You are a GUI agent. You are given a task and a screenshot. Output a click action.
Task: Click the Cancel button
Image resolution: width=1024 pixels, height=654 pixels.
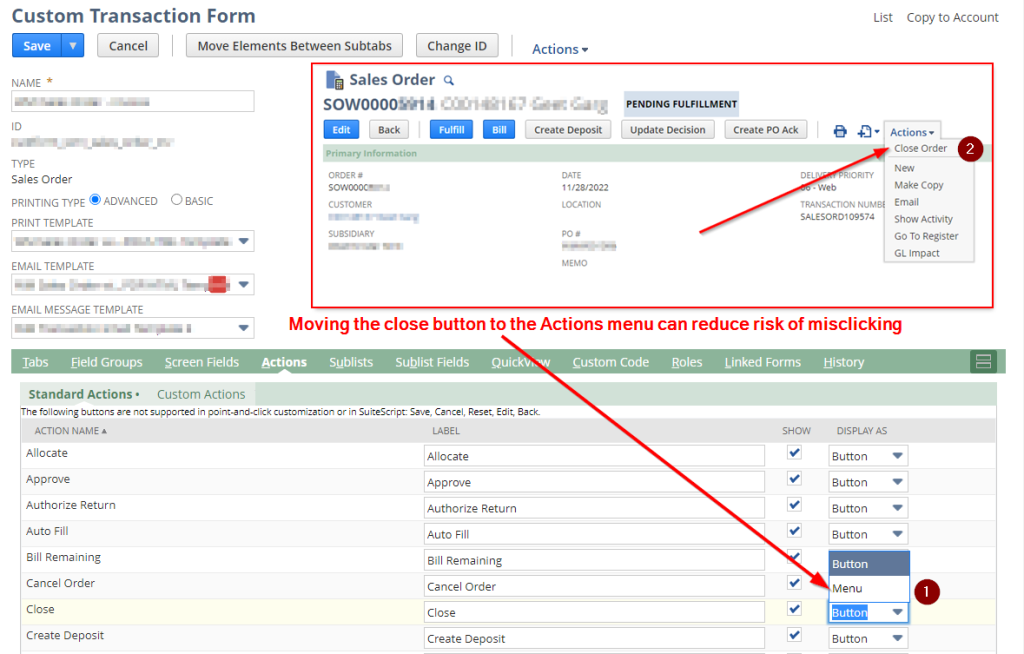pos(128,46)
